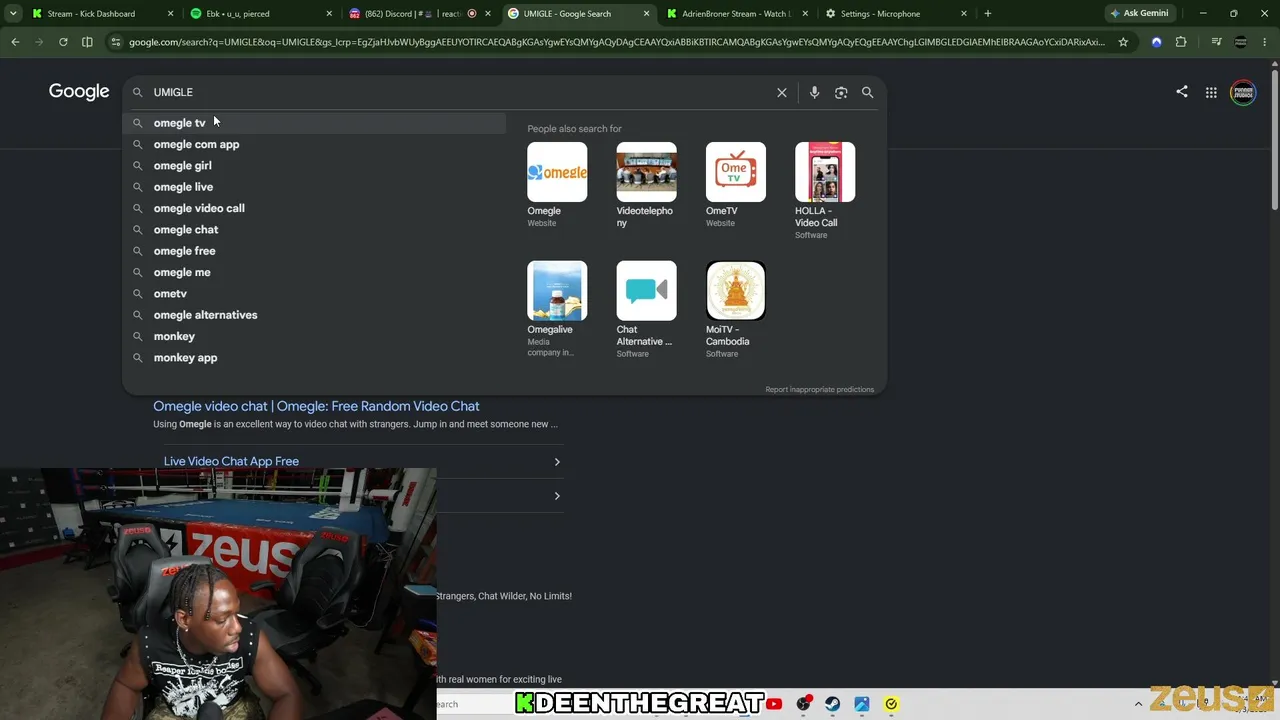Pick the 'omegle chat' suggestion
Screen dimensions: 1280x720
point(314,230)
